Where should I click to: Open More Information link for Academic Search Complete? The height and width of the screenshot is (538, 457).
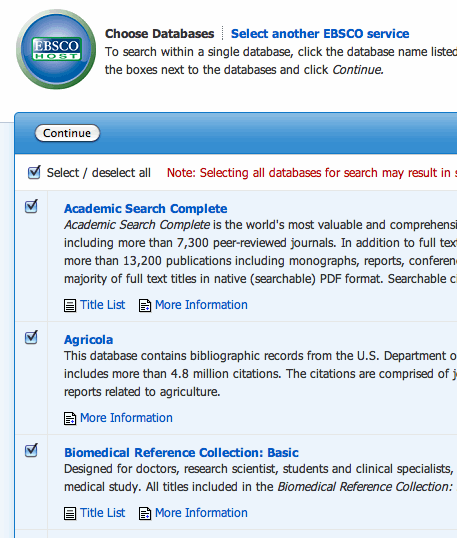click(x=201, y=305)
